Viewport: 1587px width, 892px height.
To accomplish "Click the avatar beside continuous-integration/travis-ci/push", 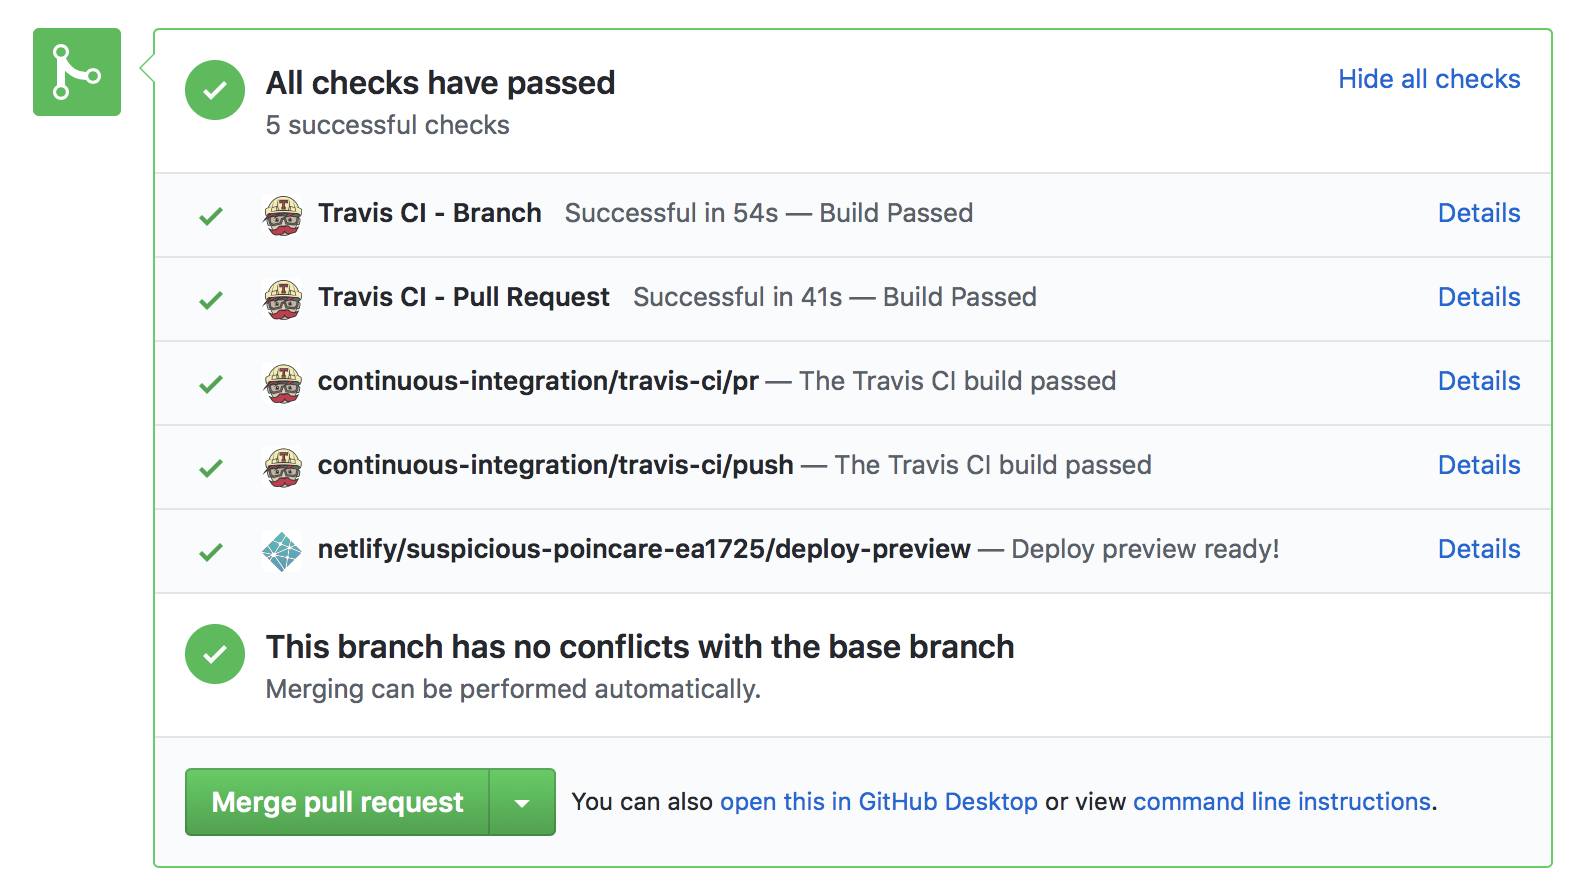I will pos(284,465).
